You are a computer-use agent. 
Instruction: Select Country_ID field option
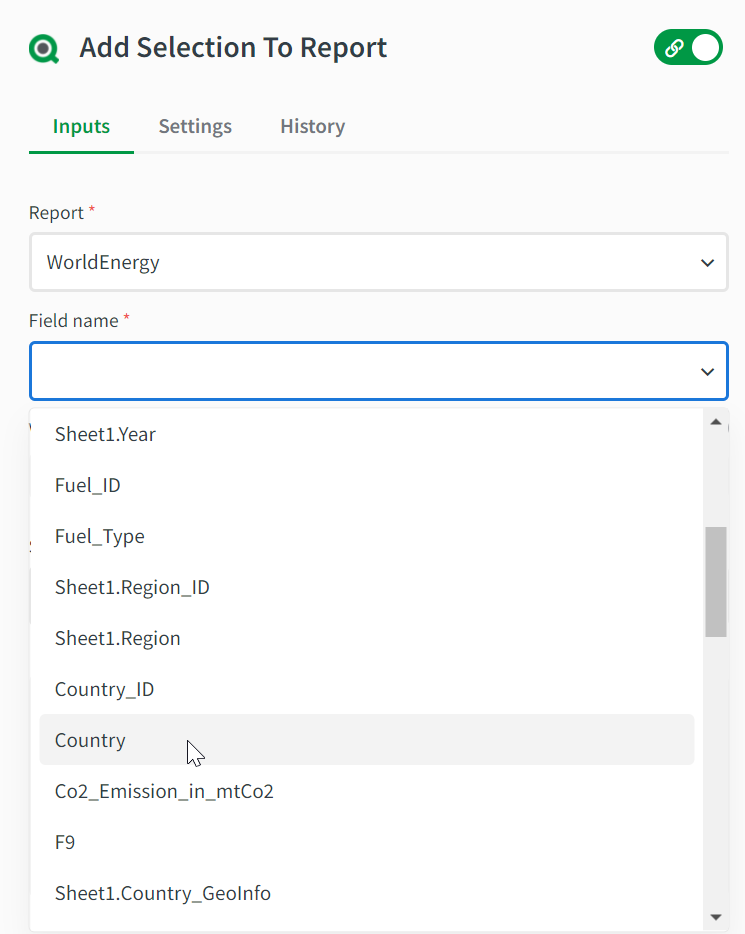pos(105,689)
